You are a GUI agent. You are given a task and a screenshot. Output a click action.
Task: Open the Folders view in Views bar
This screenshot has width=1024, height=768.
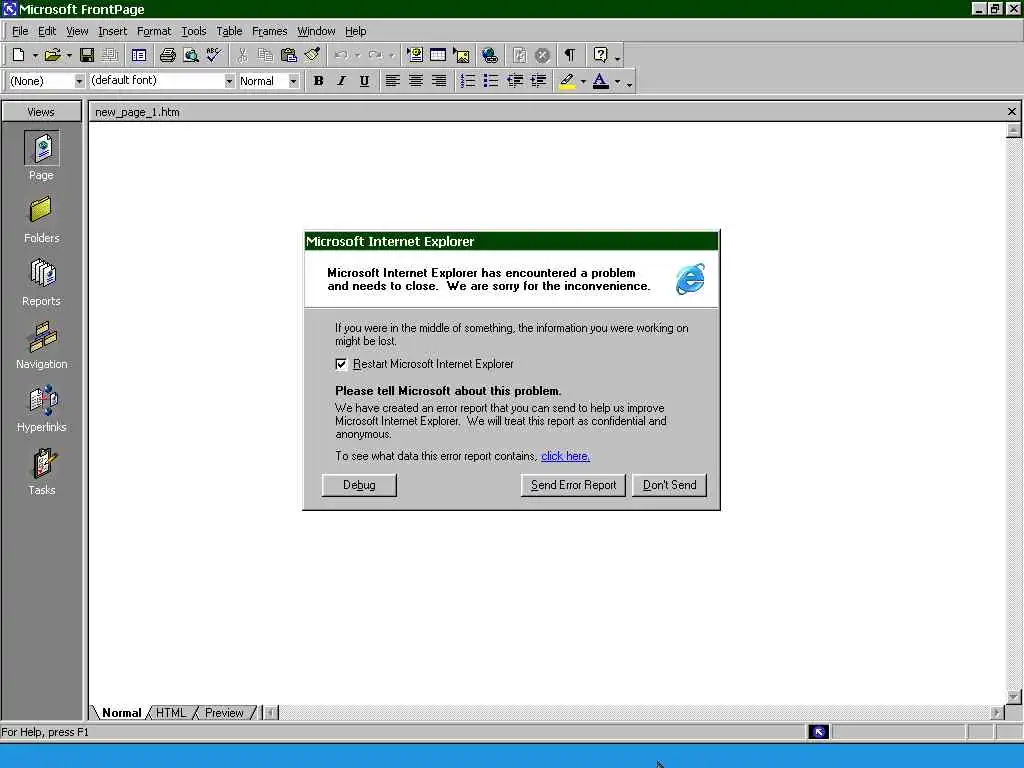(41, 220)
